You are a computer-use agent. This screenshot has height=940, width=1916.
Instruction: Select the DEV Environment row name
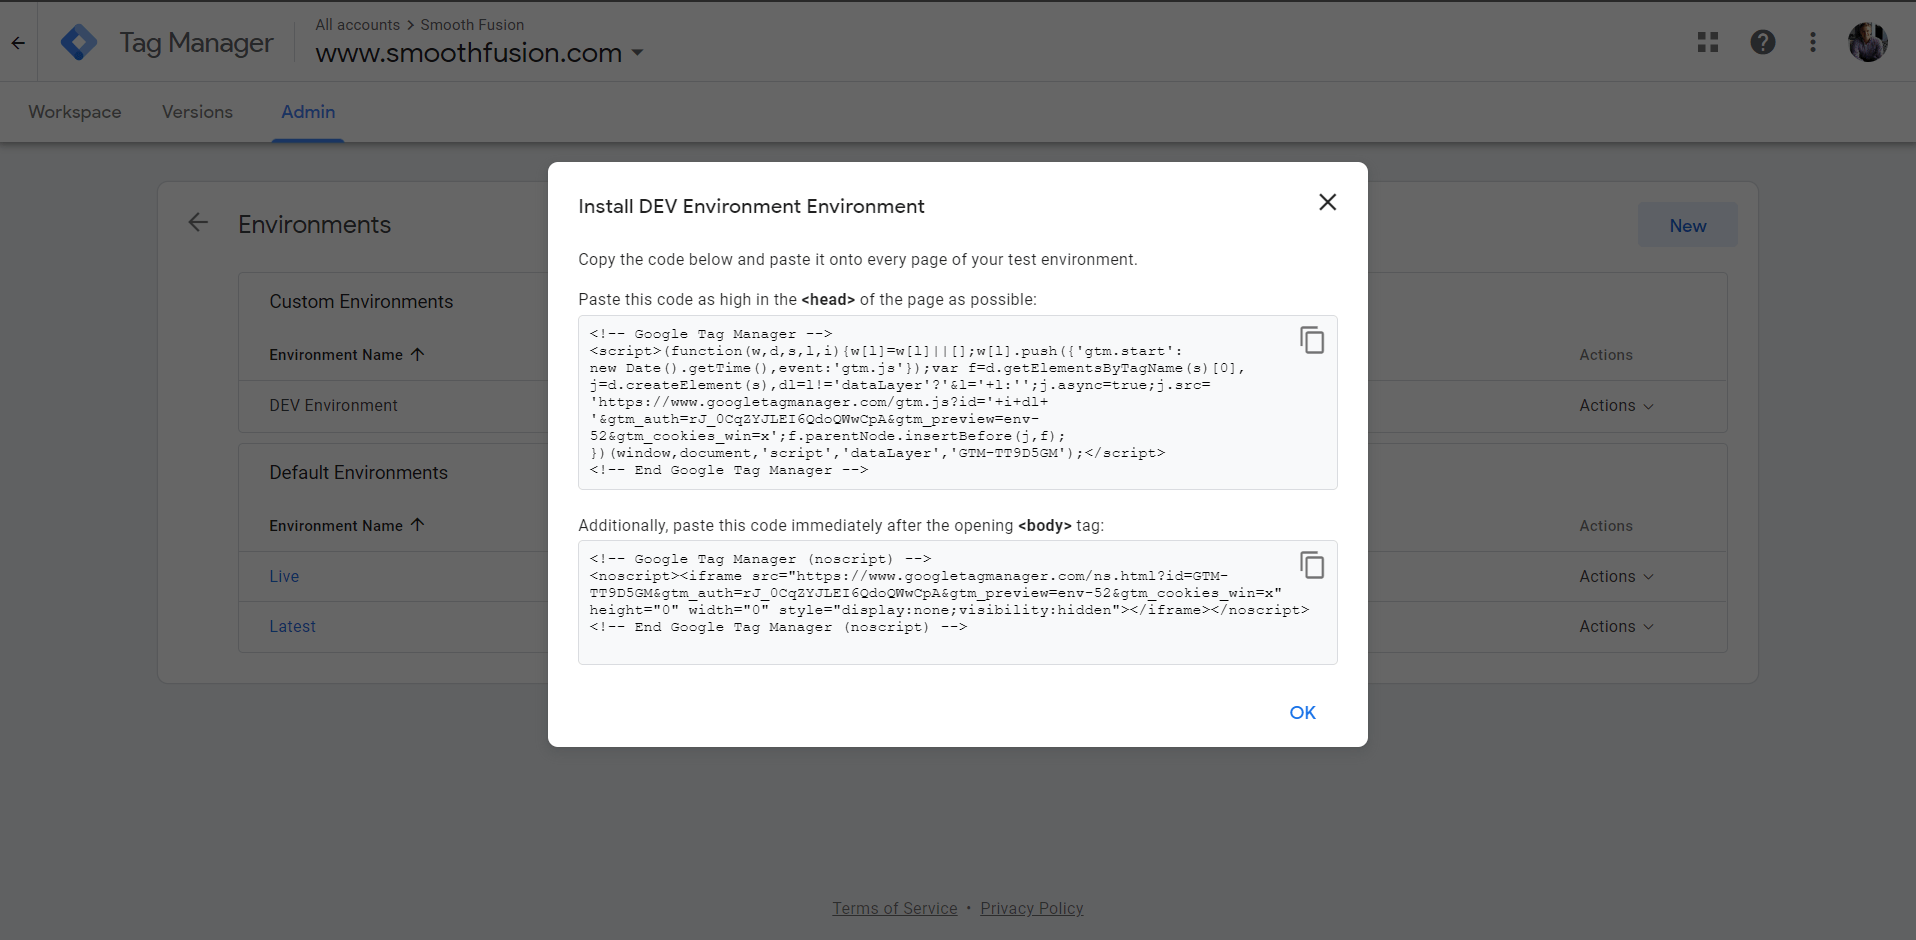333,405
